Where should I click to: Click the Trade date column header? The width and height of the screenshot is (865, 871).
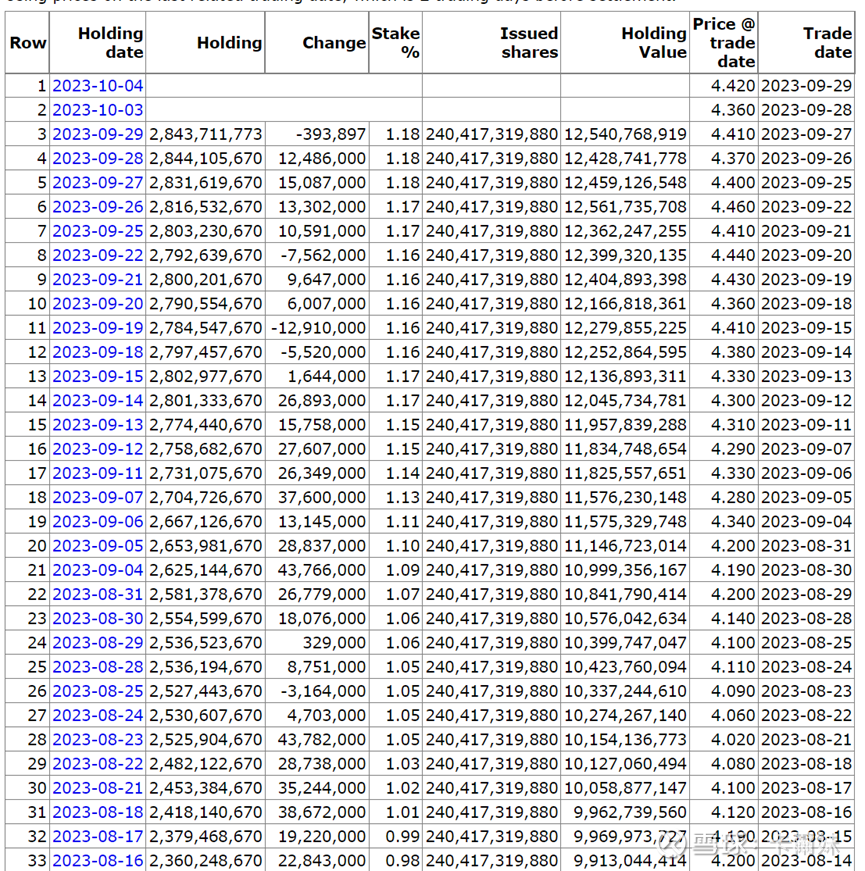pos(806,43)
